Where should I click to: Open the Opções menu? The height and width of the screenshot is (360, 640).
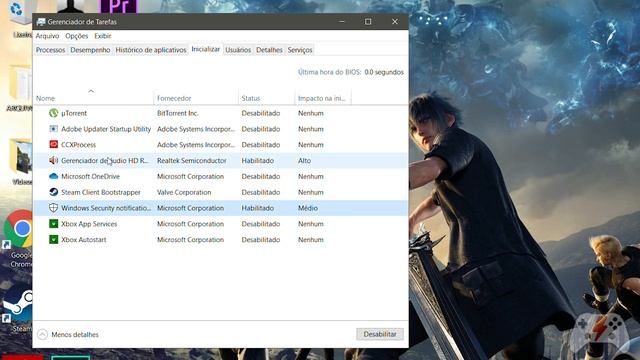point(77,36)
